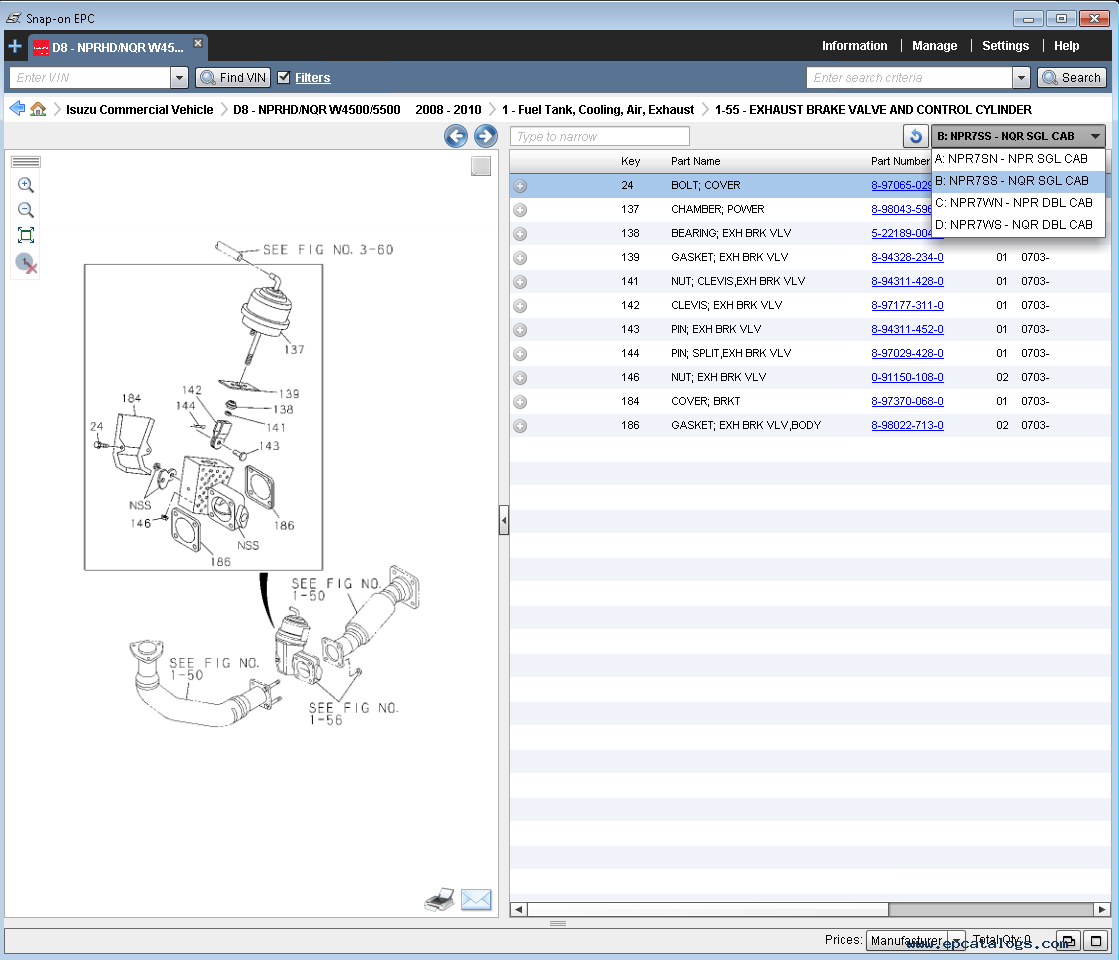The height and width of the screenshot is (960, 1119).
Task: Click the Enter VIN input field
Action: click(x=91, y=77)
